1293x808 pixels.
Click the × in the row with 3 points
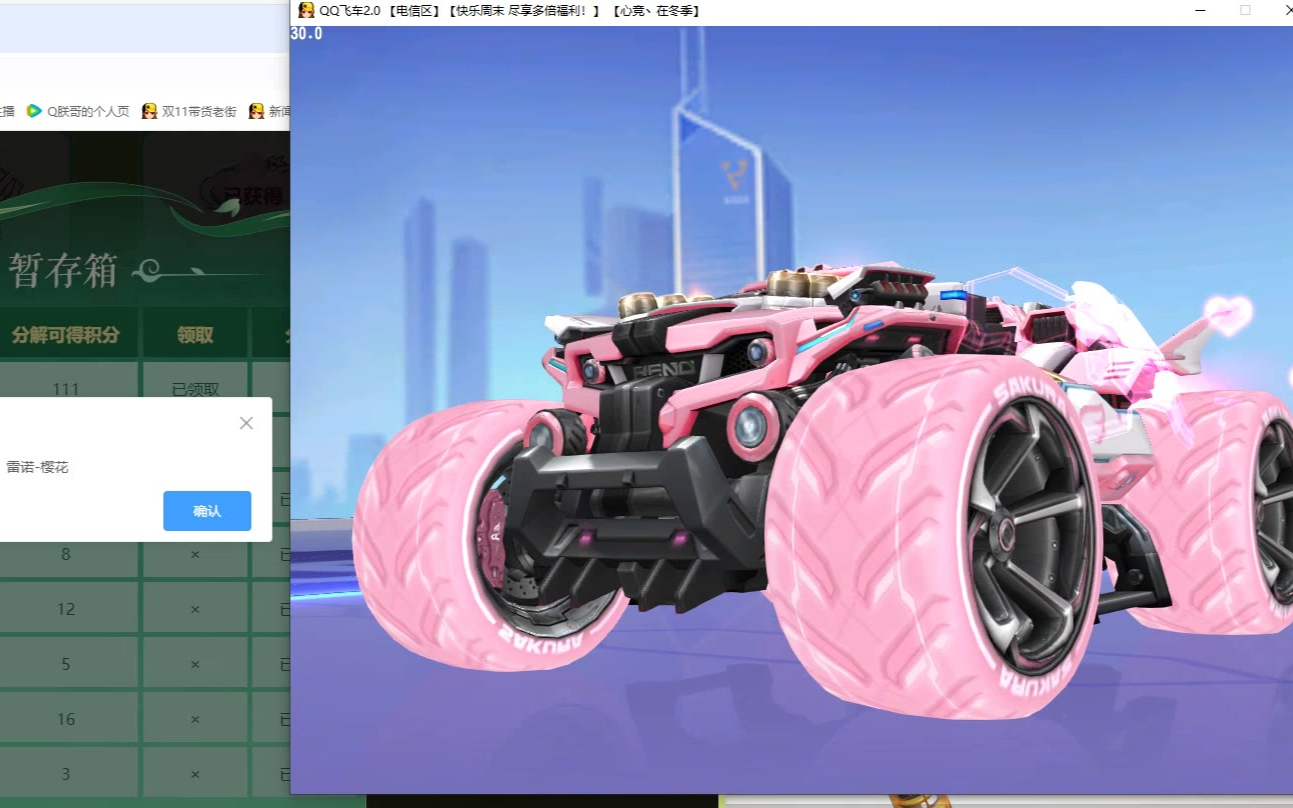[x=195, y=774]
